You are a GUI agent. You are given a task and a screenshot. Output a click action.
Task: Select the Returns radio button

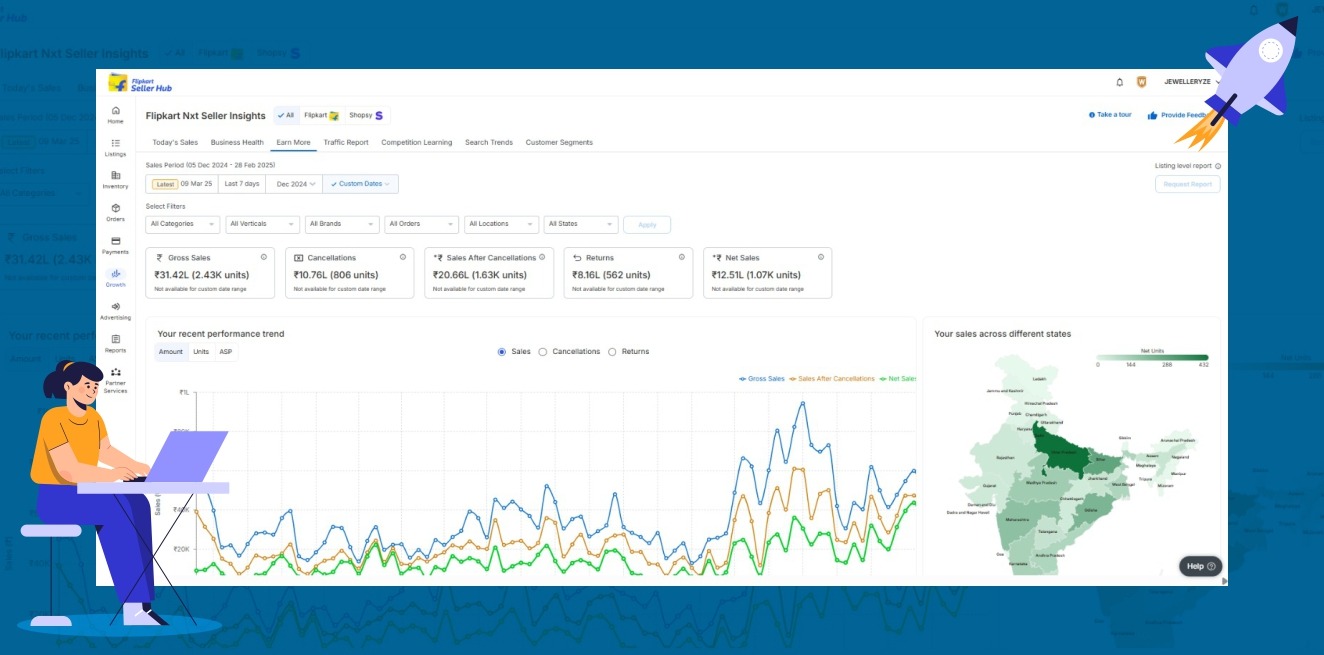coord(612,352)
